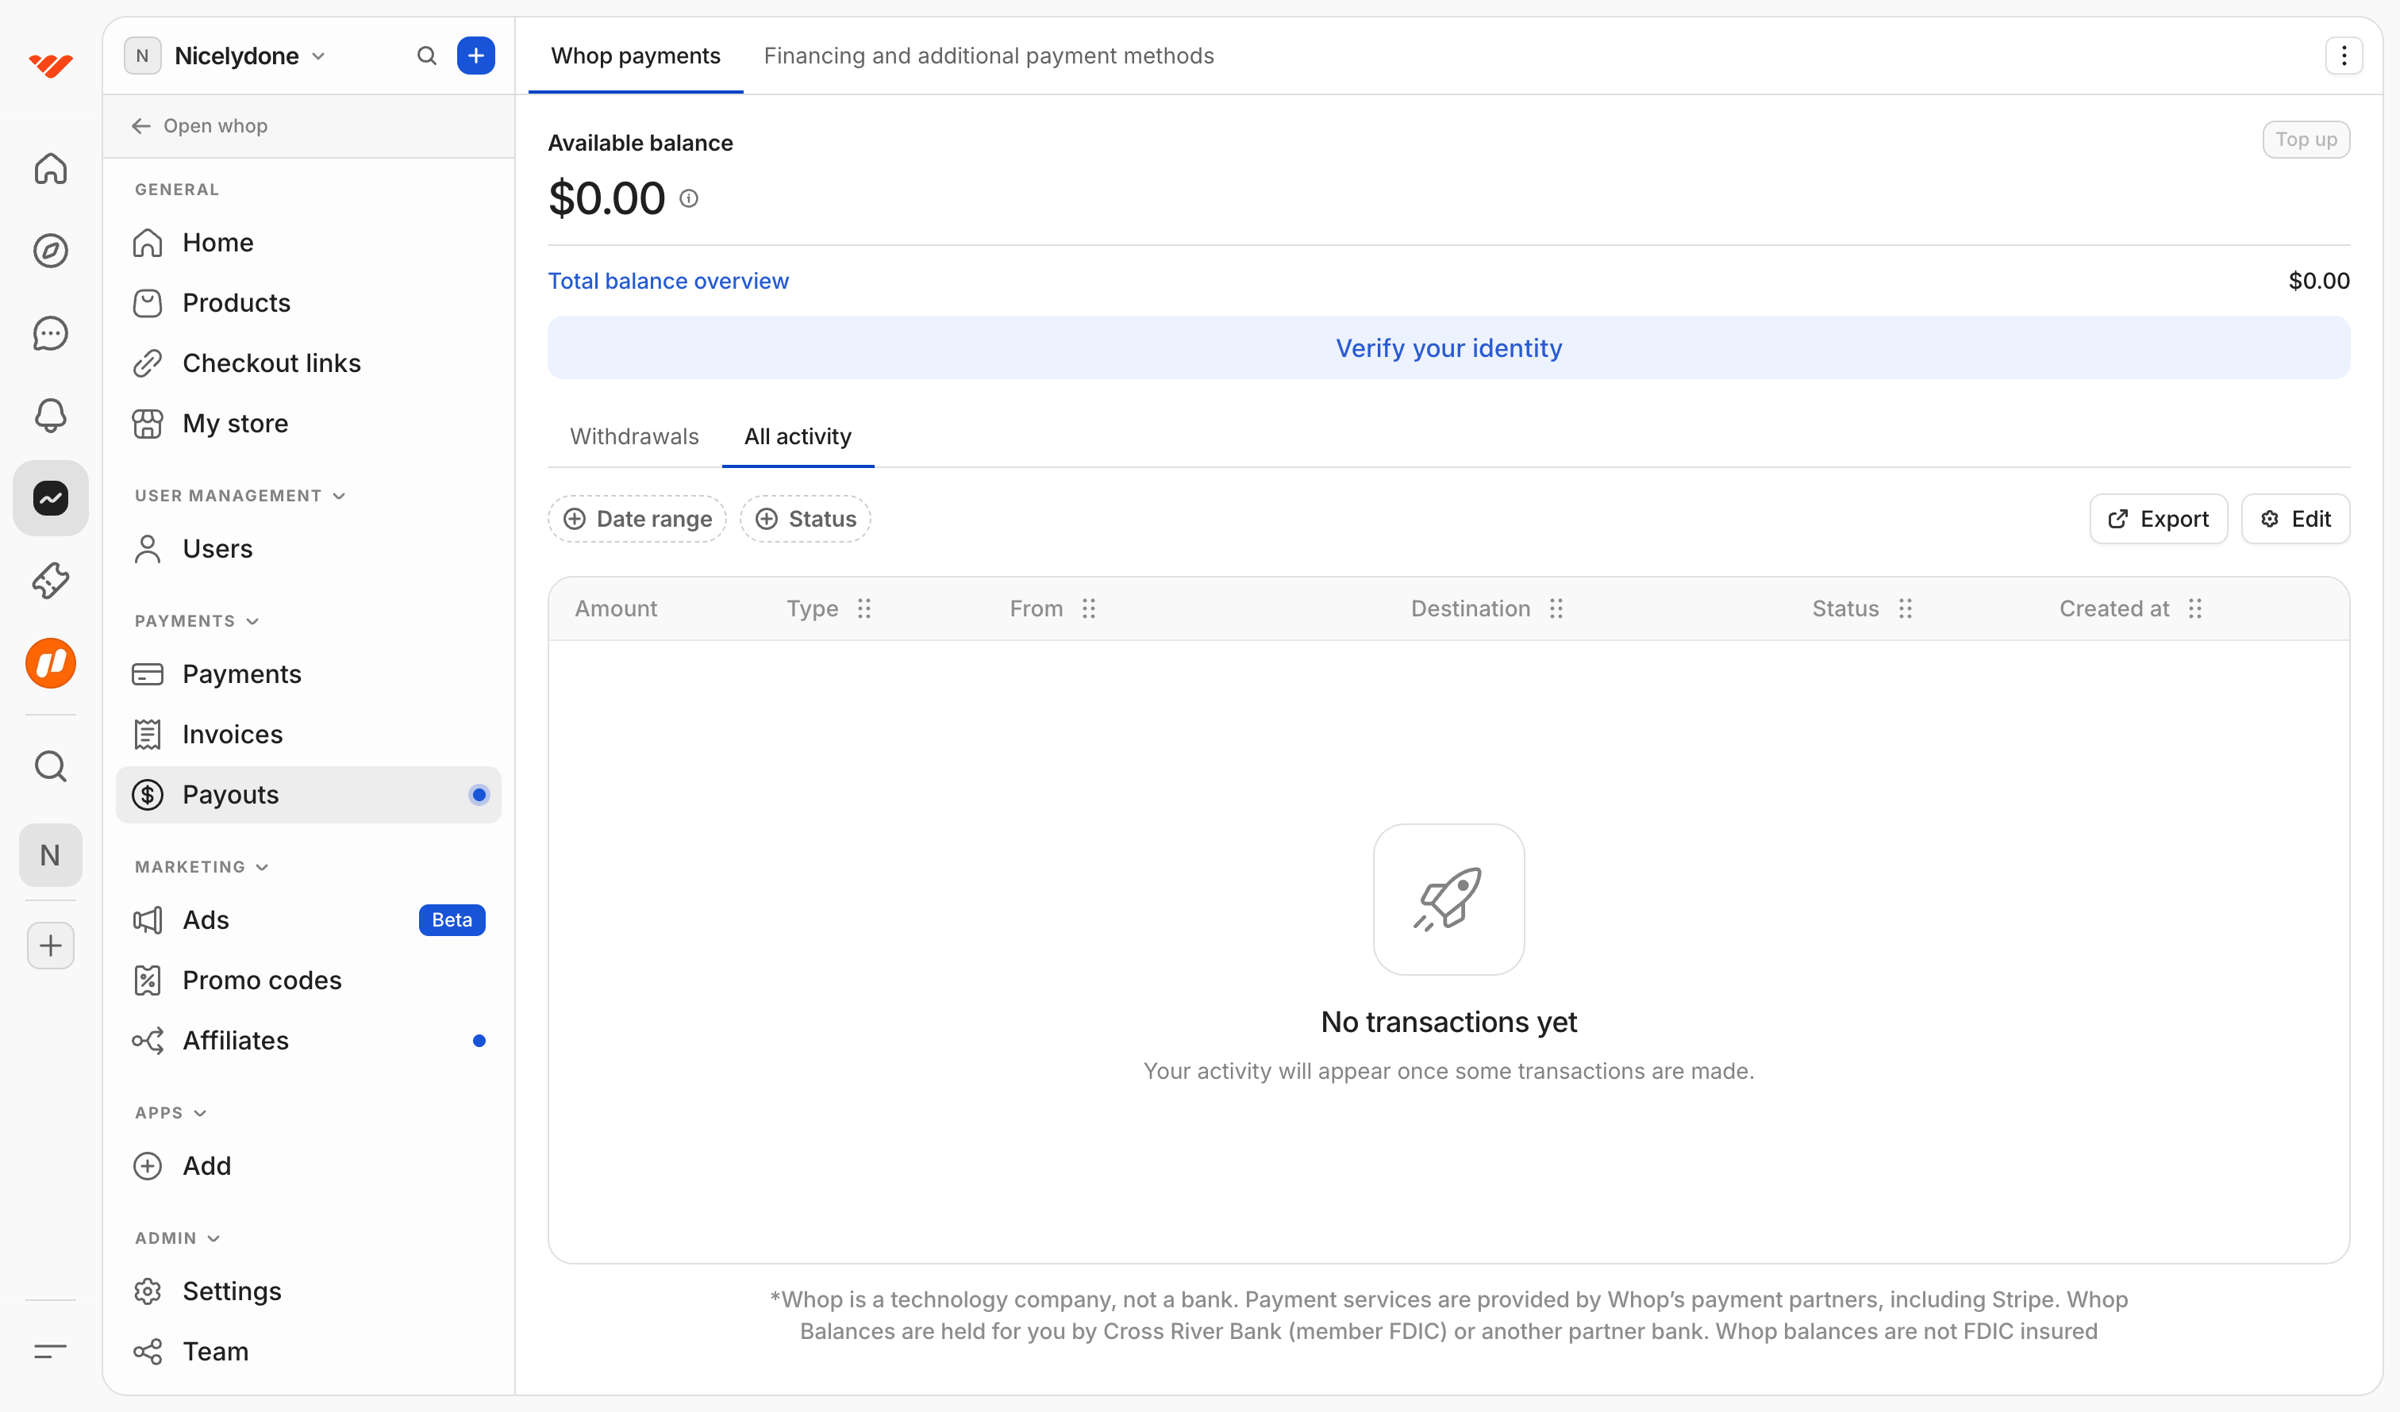Switch to the Whop payments tab
This screenshot has height=1412, width=2400.
(x=636, y=56)
